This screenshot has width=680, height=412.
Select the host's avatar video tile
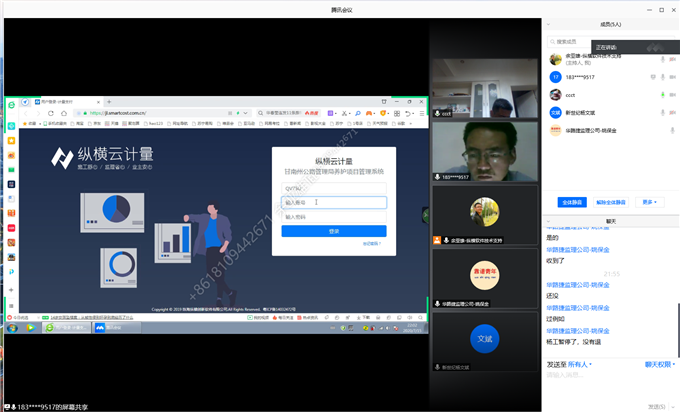tap(485, 215)
